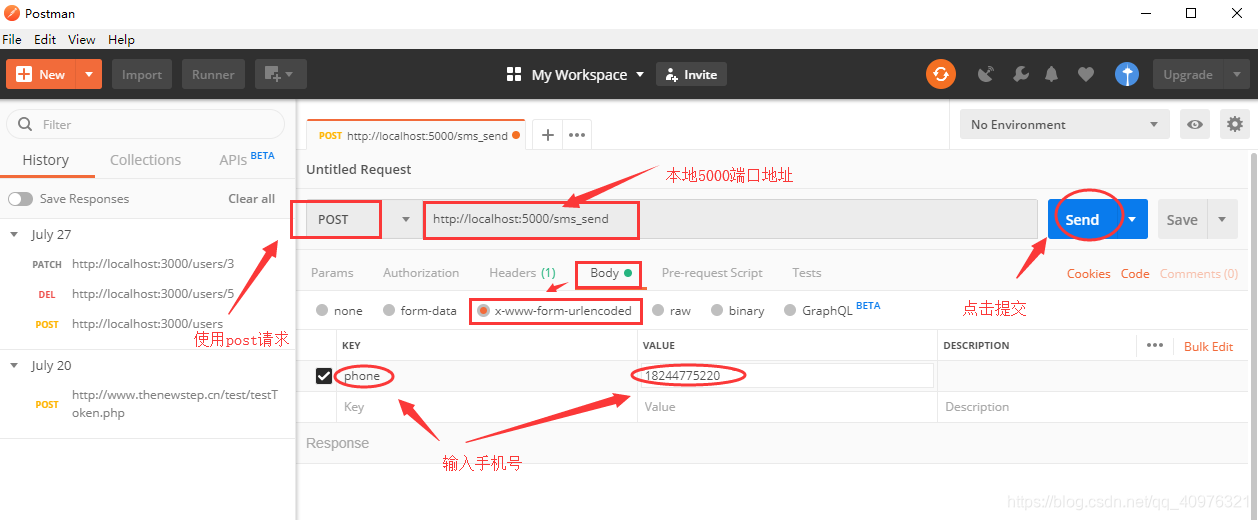
Task: Click Clear all history link
Action: click(x=252, y=198)
